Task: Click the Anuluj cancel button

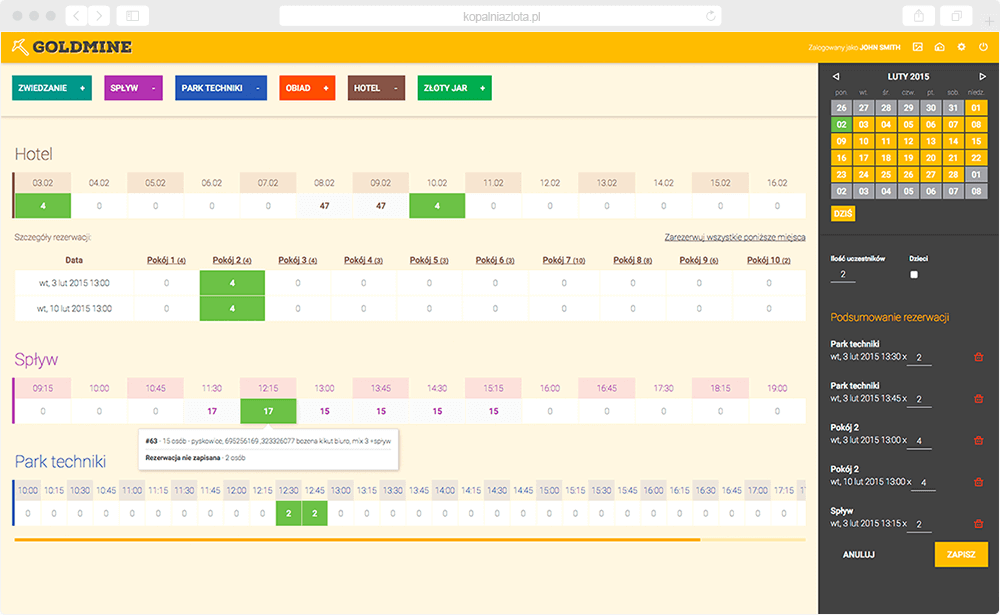Action: tap(859, 554)
